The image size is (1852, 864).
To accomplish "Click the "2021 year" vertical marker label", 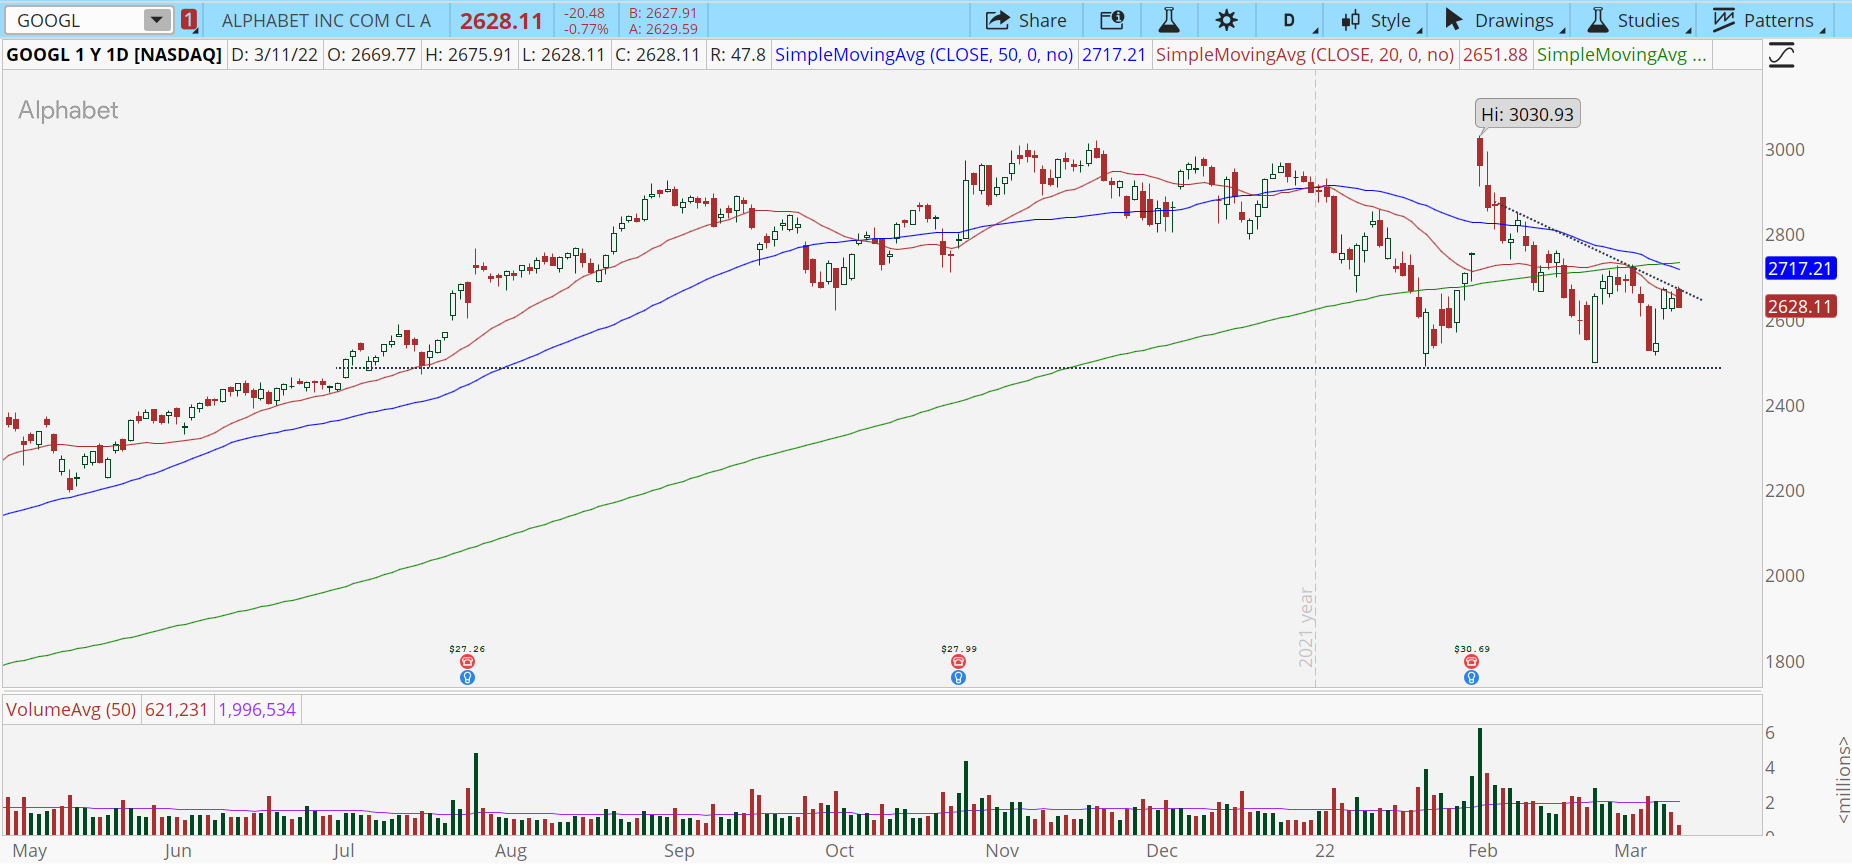I will point(1306,627).
